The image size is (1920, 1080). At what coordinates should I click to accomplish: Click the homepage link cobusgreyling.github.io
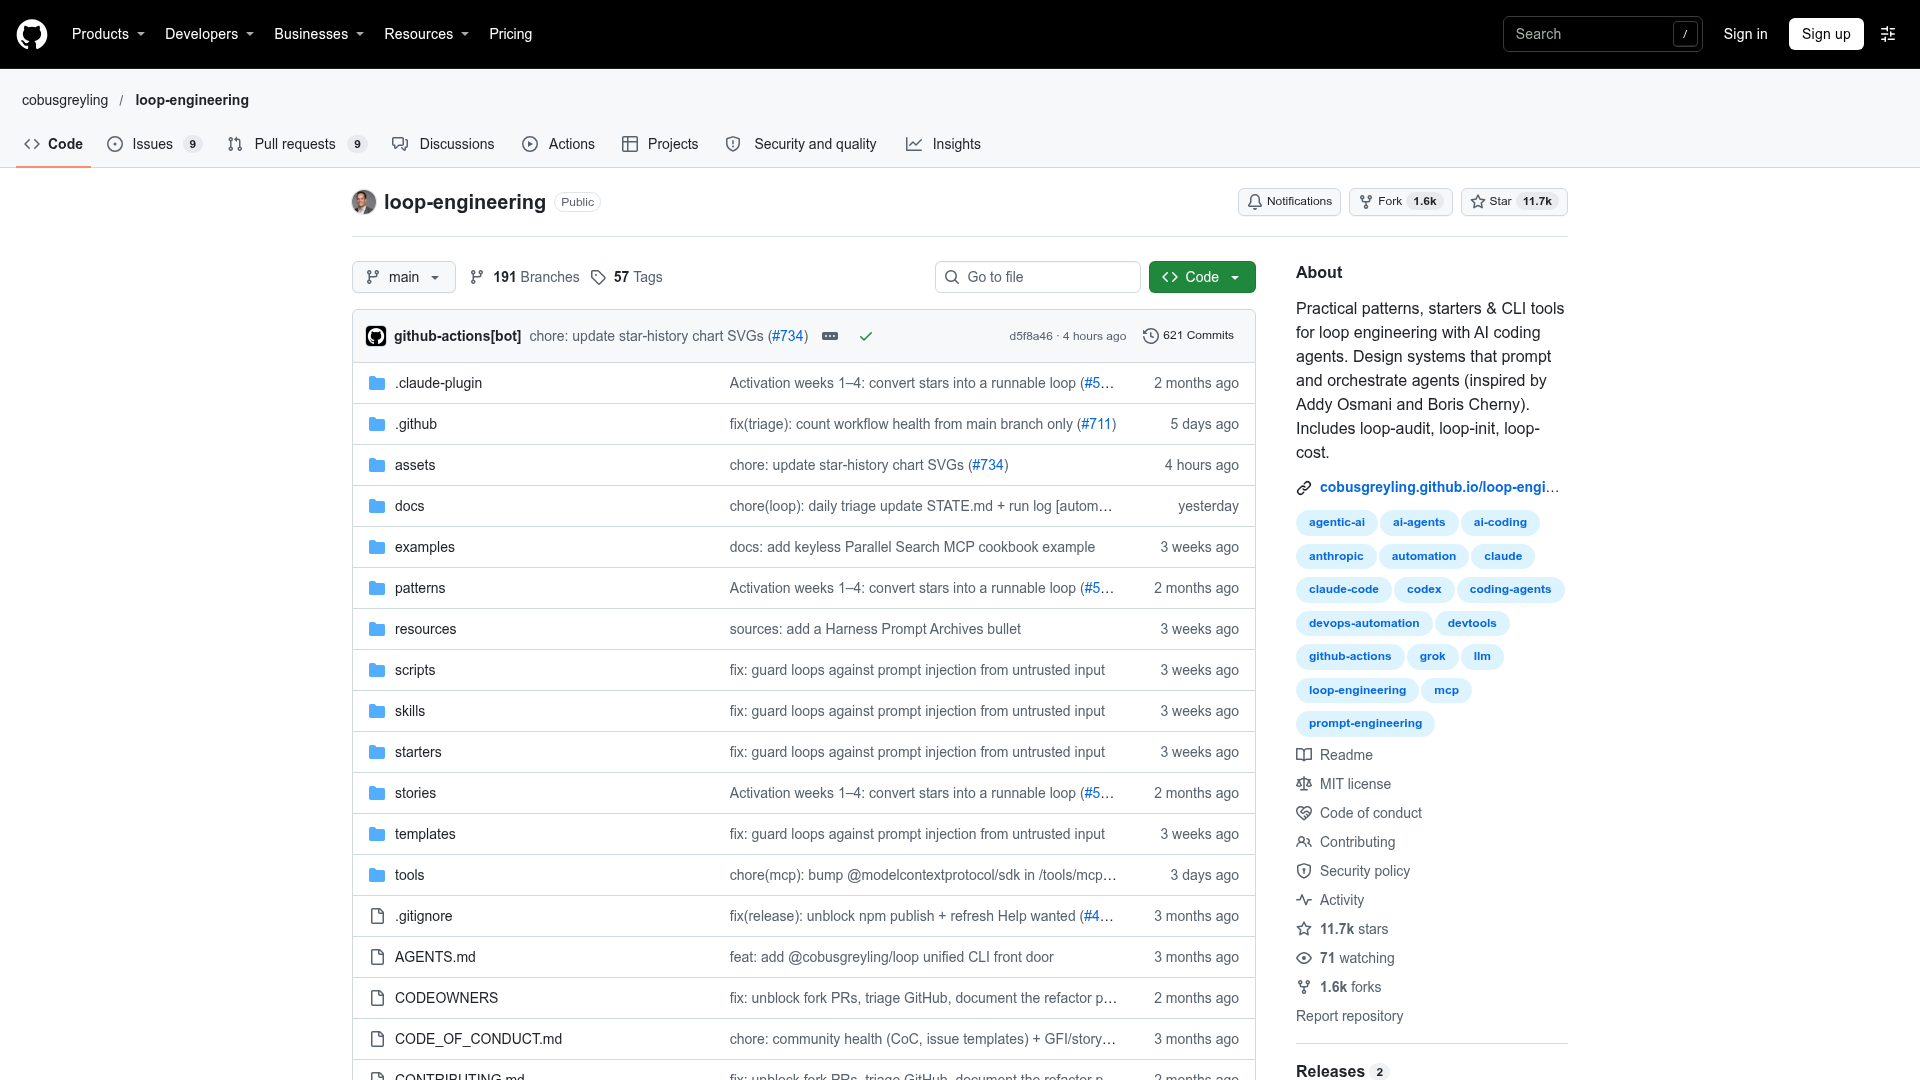[1439, 487]
